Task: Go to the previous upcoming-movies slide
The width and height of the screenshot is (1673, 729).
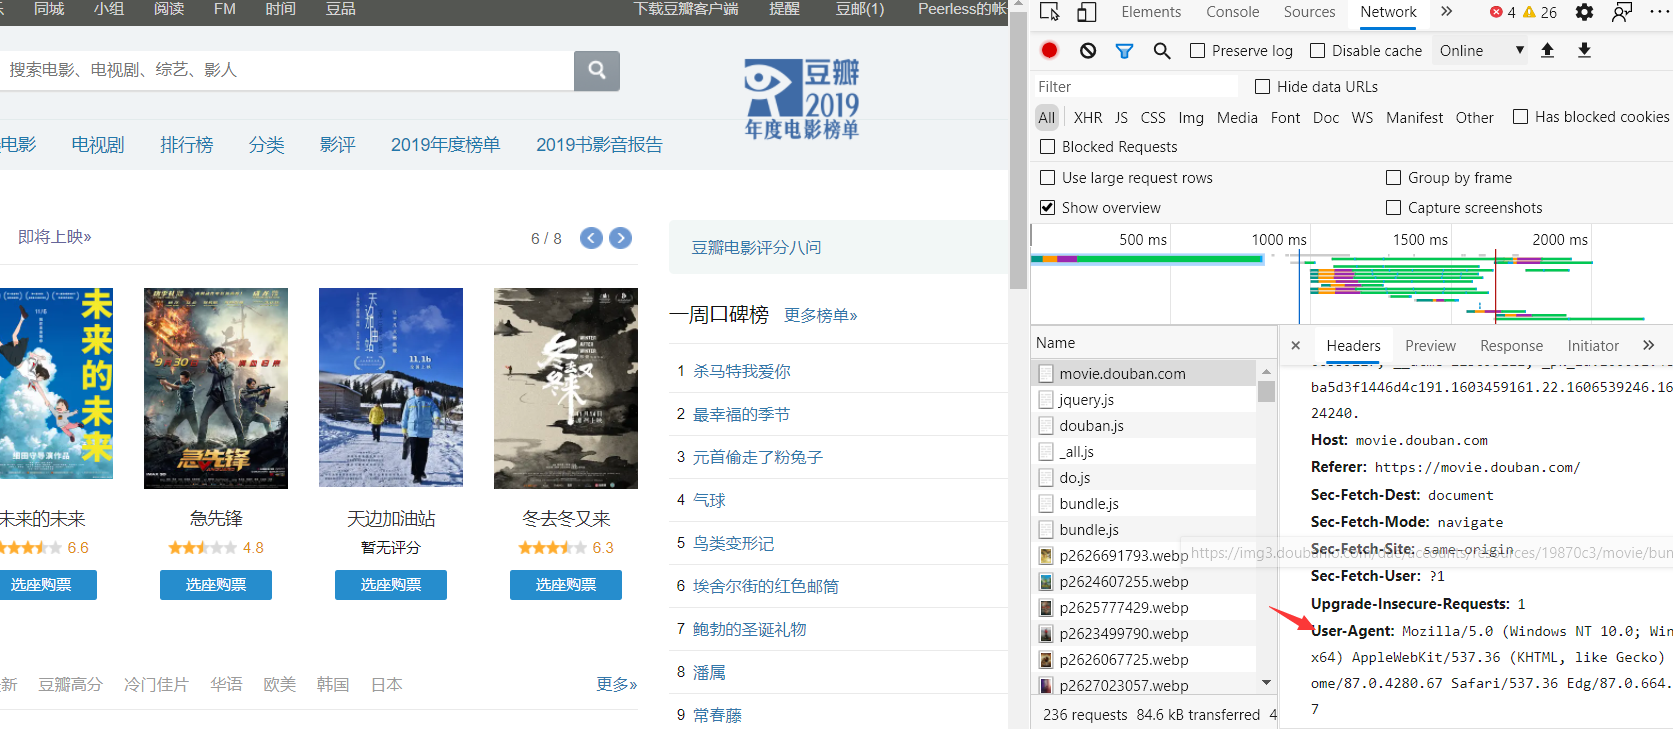Action: (x=592, y=238)
